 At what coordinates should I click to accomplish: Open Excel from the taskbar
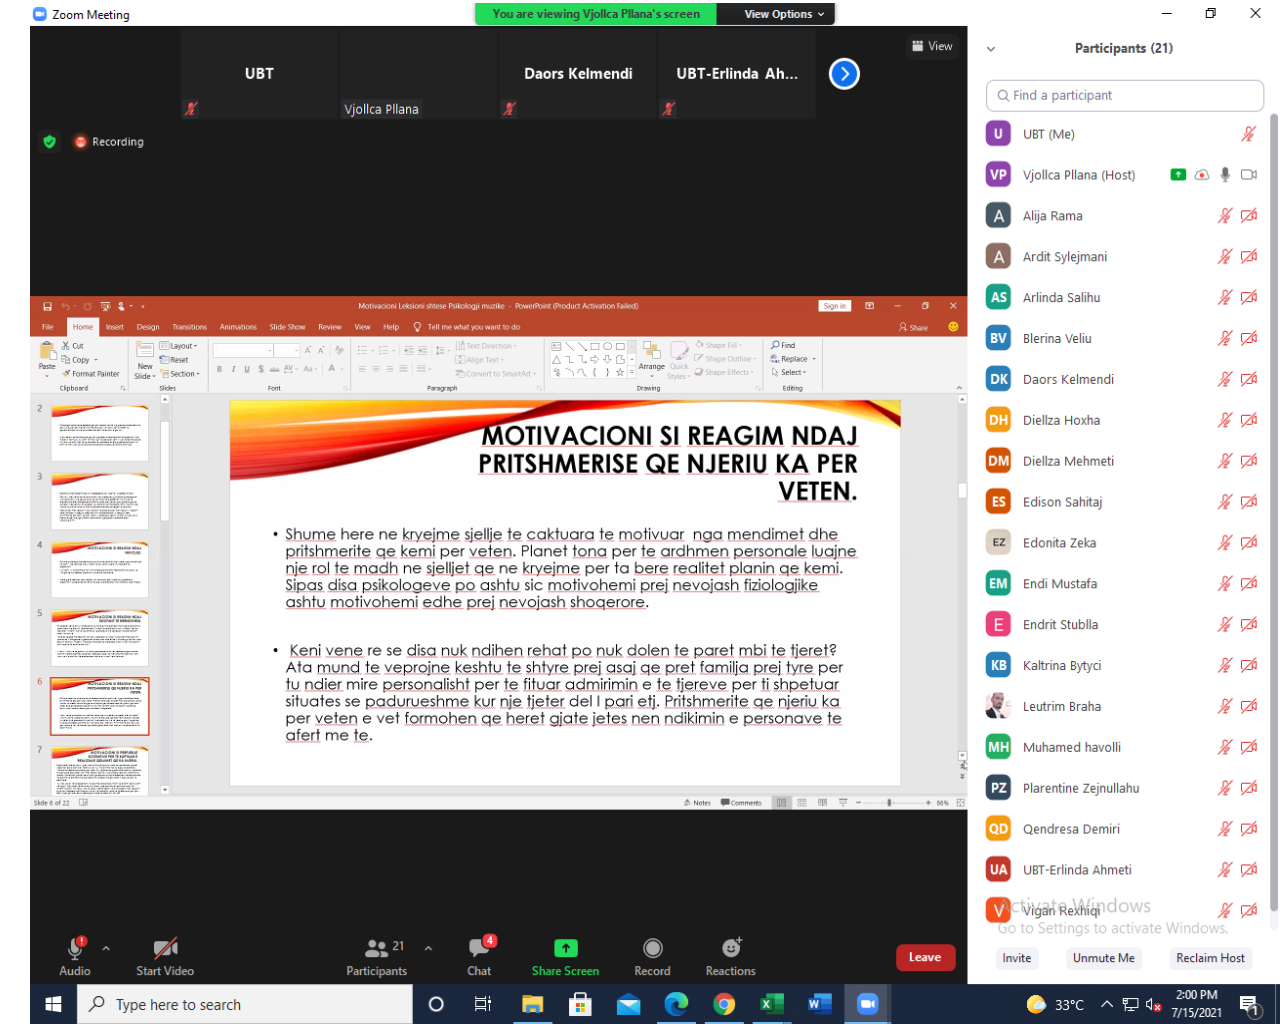(772, 1004)
